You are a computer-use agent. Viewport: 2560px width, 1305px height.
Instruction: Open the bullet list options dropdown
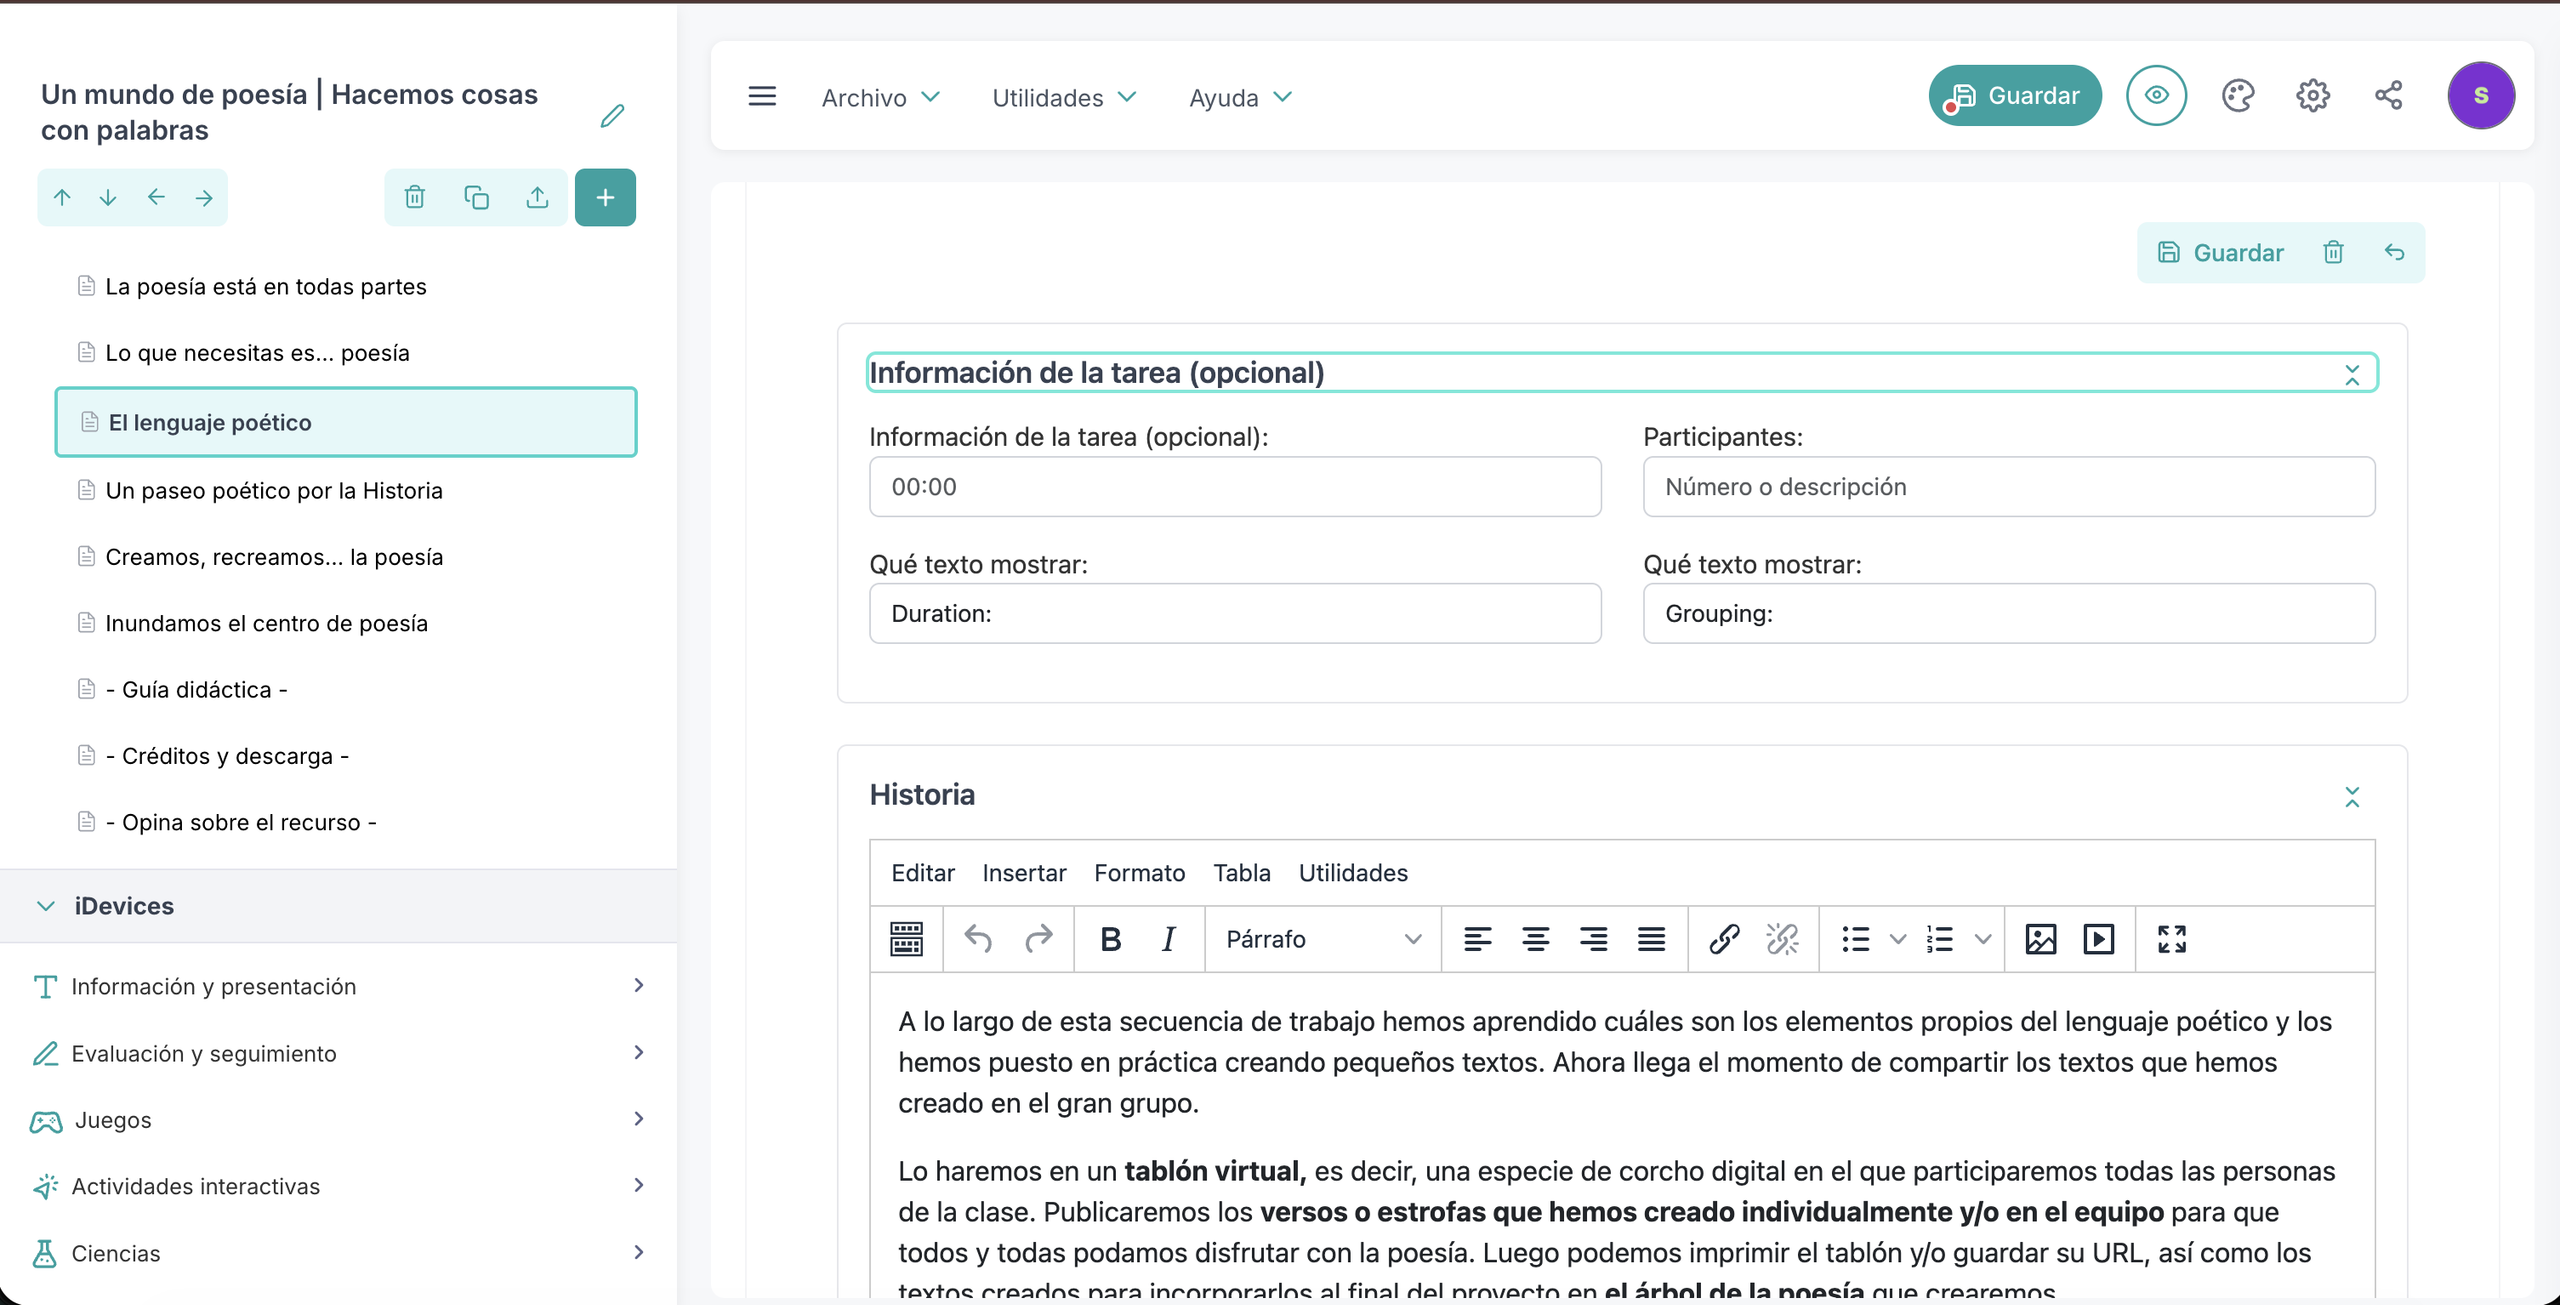click(x=1897, y=939)
